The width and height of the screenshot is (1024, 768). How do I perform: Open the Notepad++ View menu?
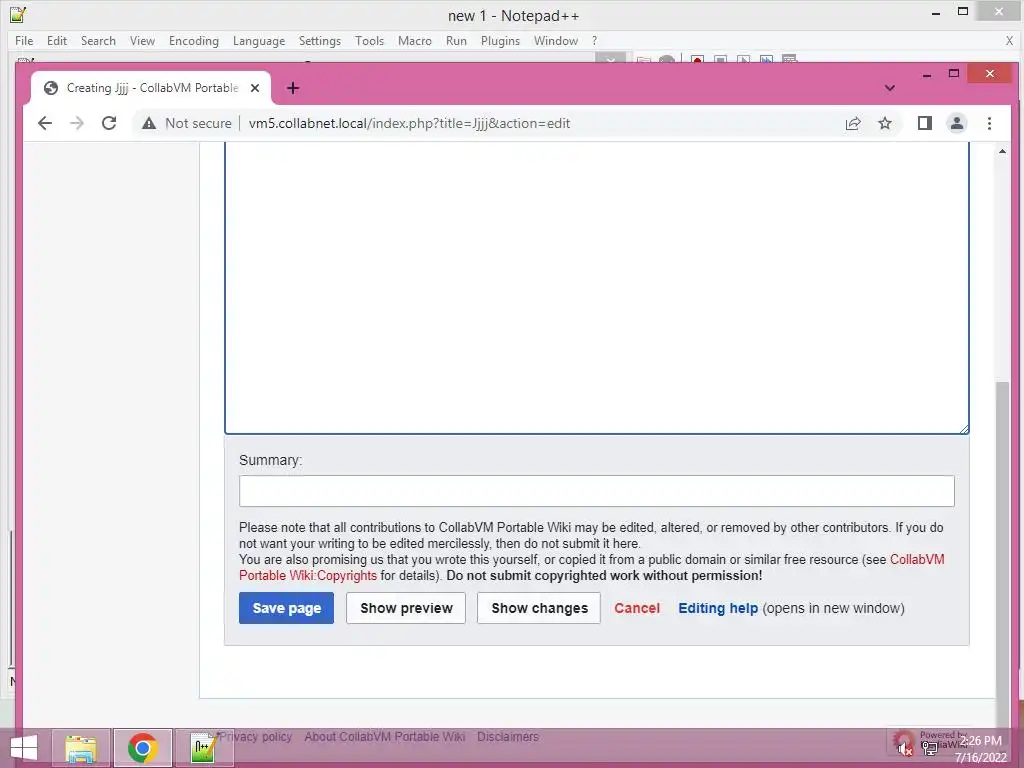tap(142, 40)
